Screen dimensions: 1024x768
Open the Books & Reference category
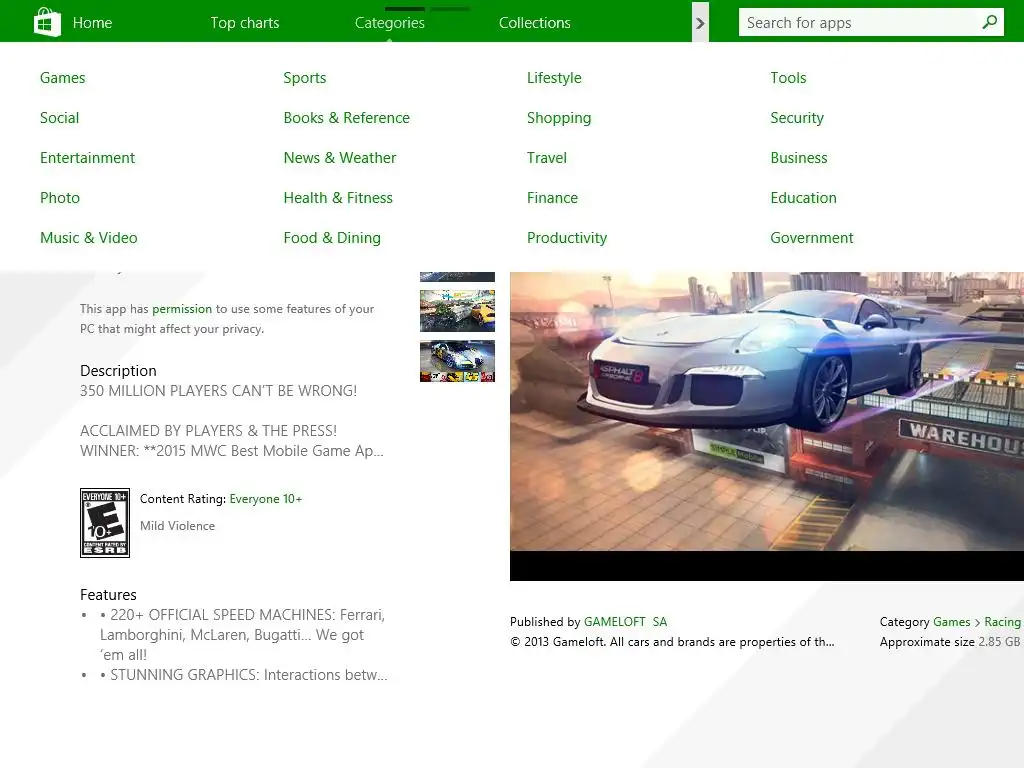click(347, 118)
